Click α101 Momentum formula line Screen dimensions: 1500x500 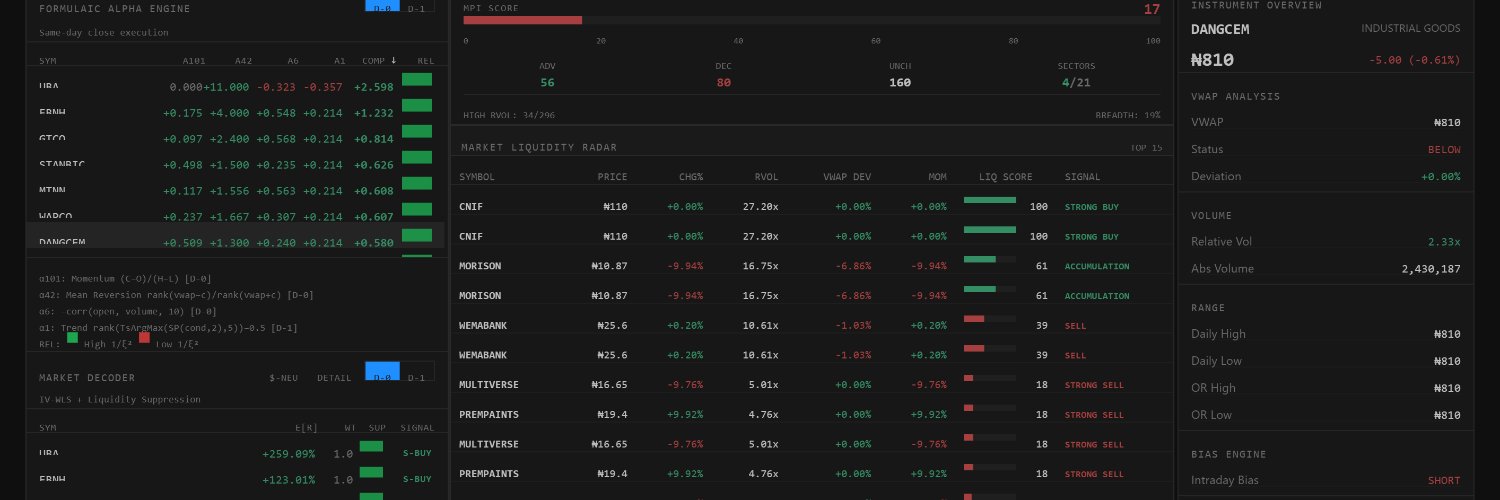click(125, 278)
